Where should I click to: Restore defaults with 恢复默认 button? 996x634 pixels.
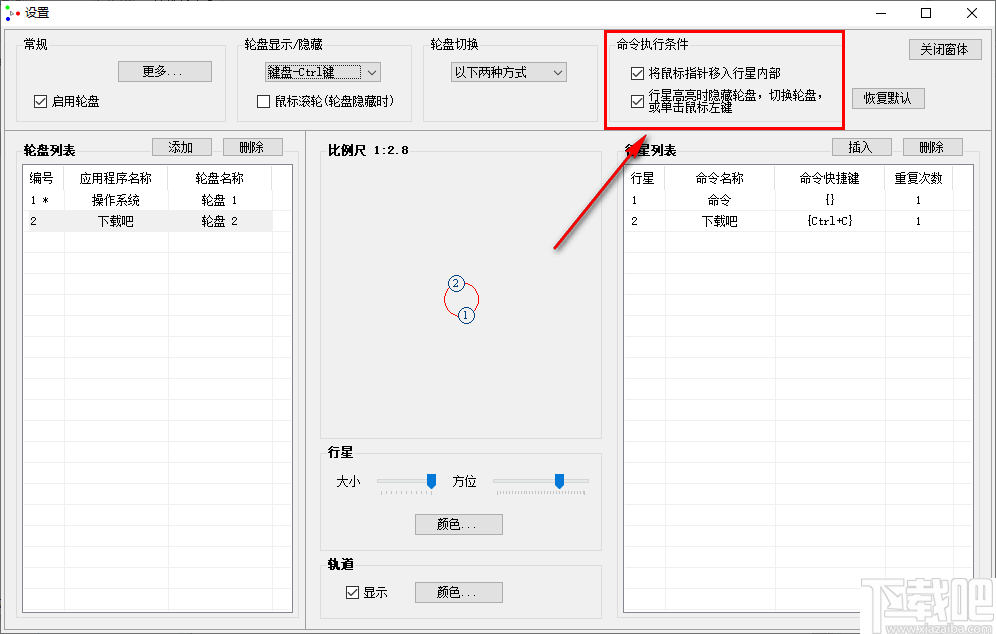click(x=887, y=98)
